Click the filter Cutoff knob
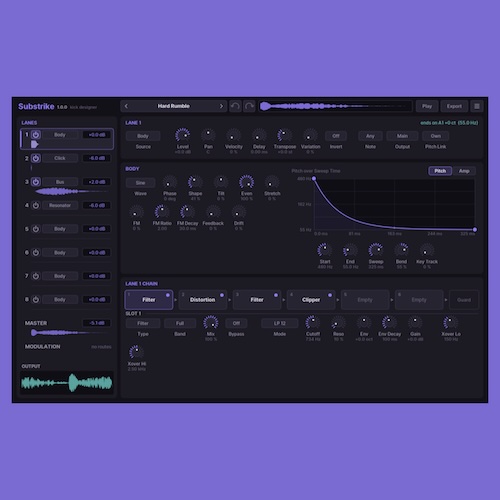The image size is (500, 500). 313,323
